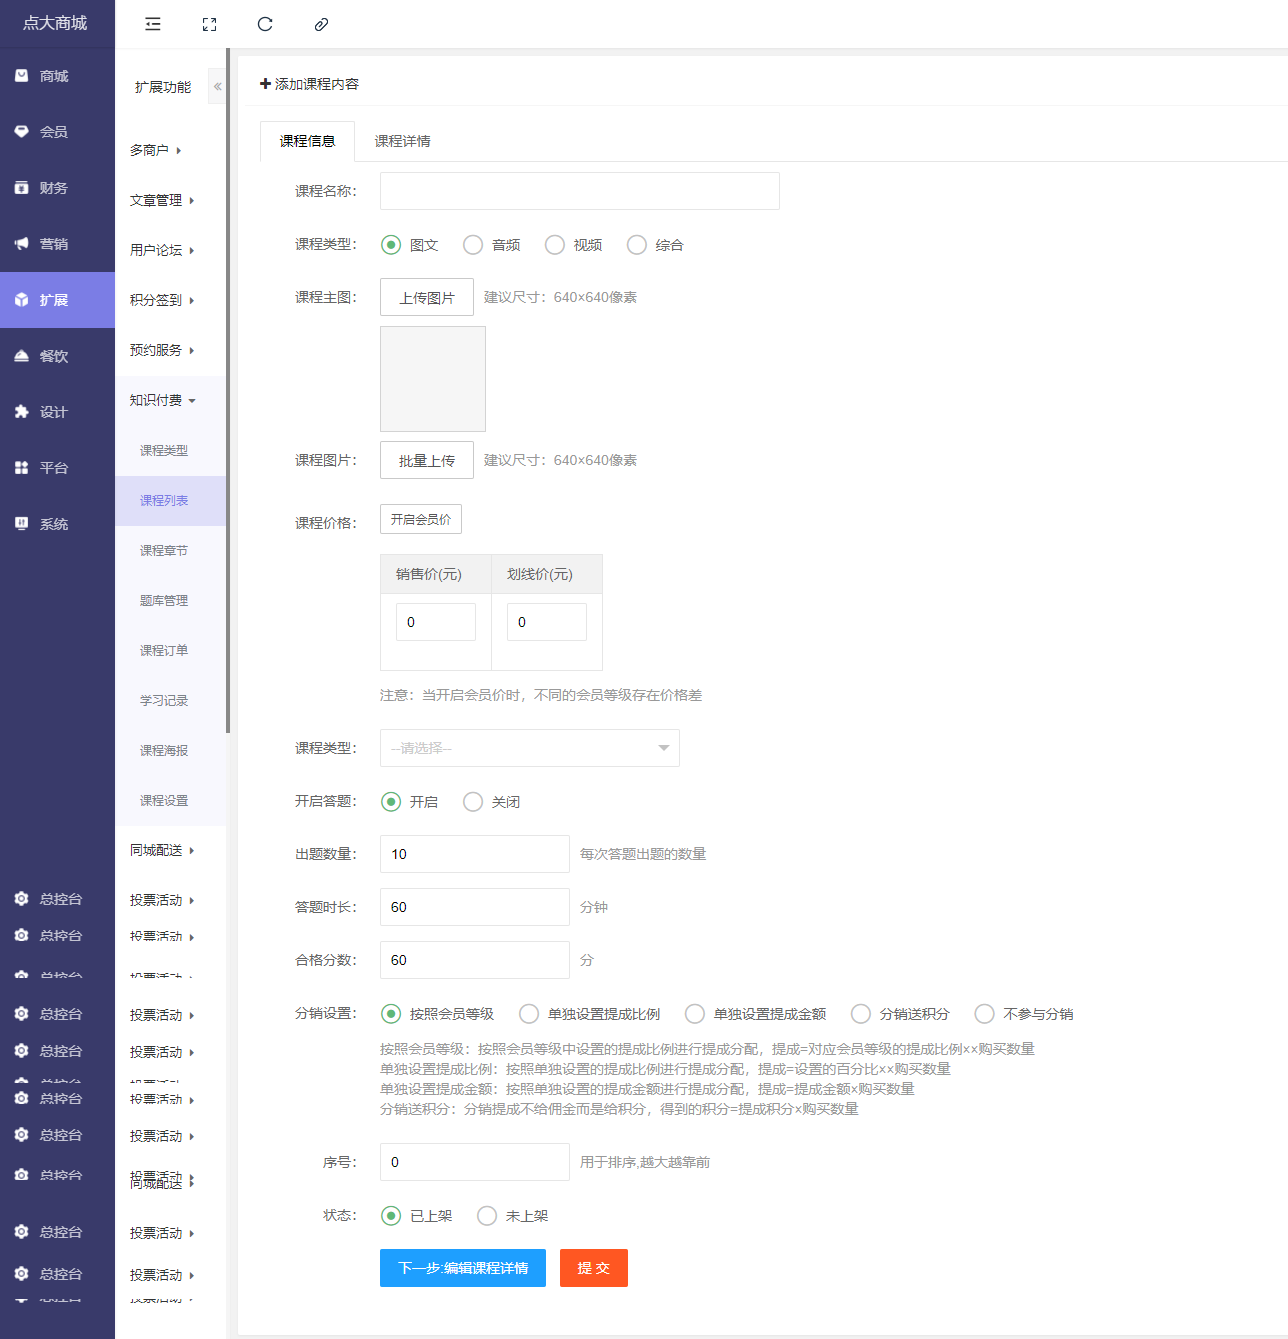This screenshot has width=1288, height=1339.
Task: Choose 分销送积分 option
Action: point(861,1014)
